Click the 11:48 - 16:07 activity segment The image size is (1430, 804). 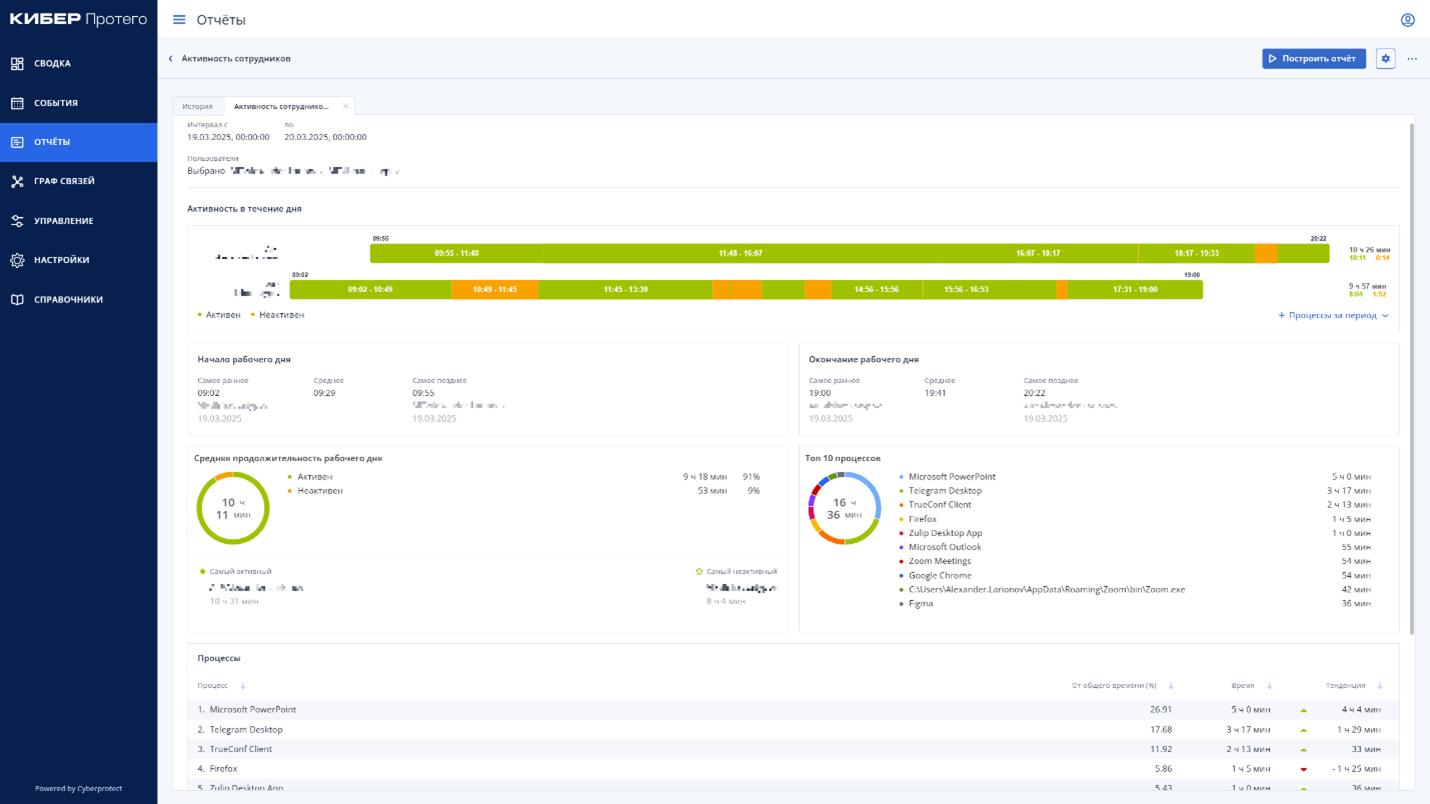tap(740, 254)
